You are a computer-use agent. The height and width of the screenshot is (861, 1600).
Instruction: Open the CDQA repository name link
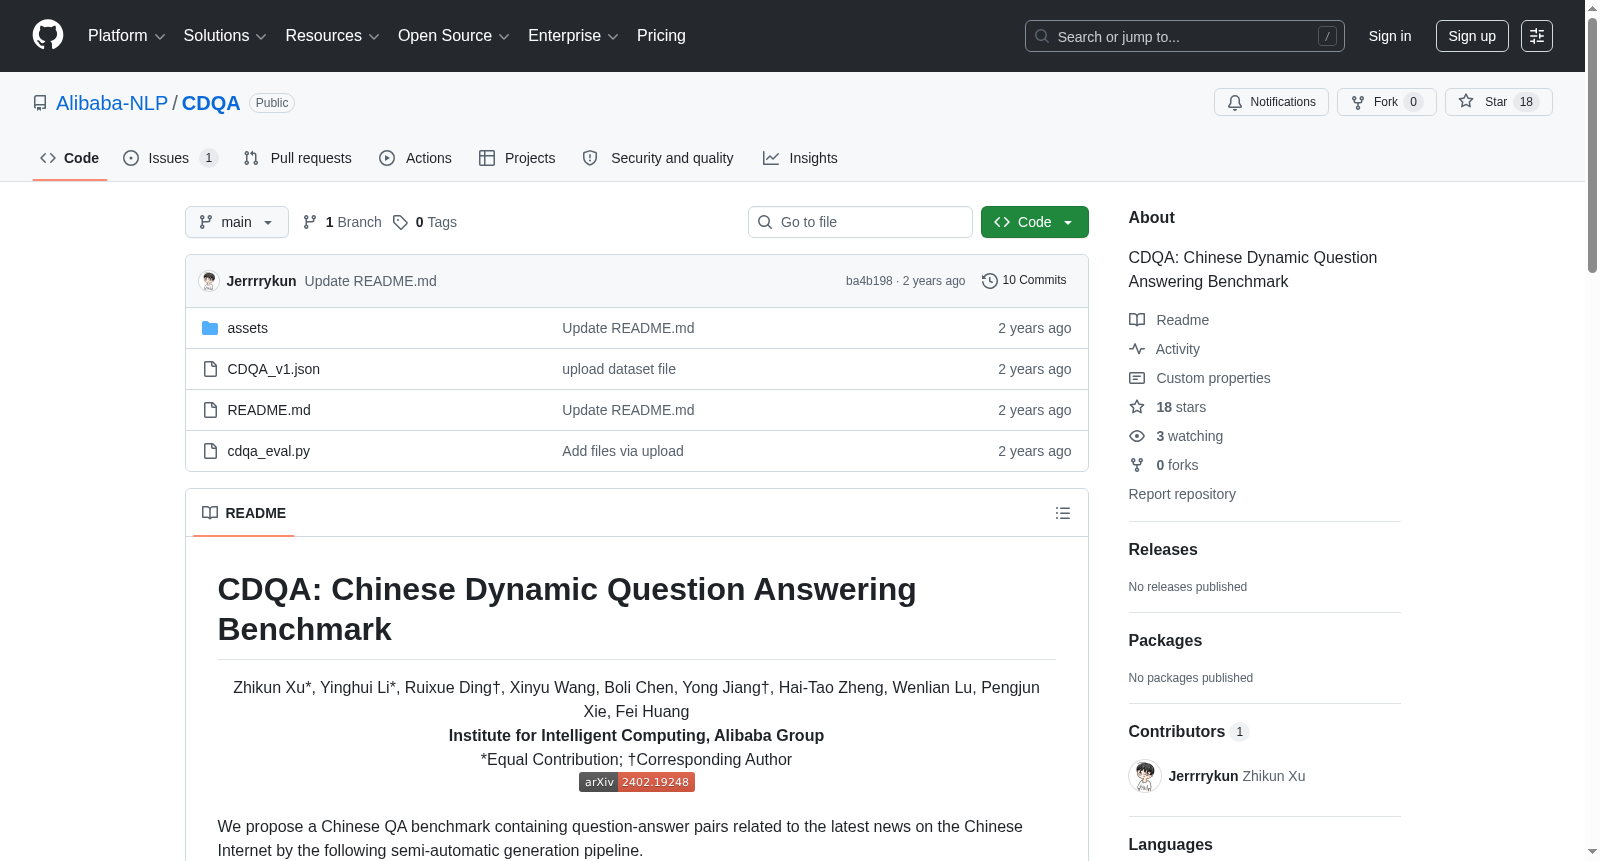coord(211,103)
